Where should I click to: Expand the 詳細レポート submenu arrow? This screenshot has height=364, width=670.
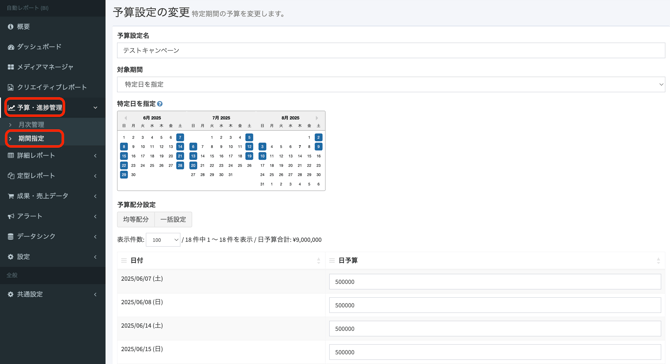click(95, 156)
